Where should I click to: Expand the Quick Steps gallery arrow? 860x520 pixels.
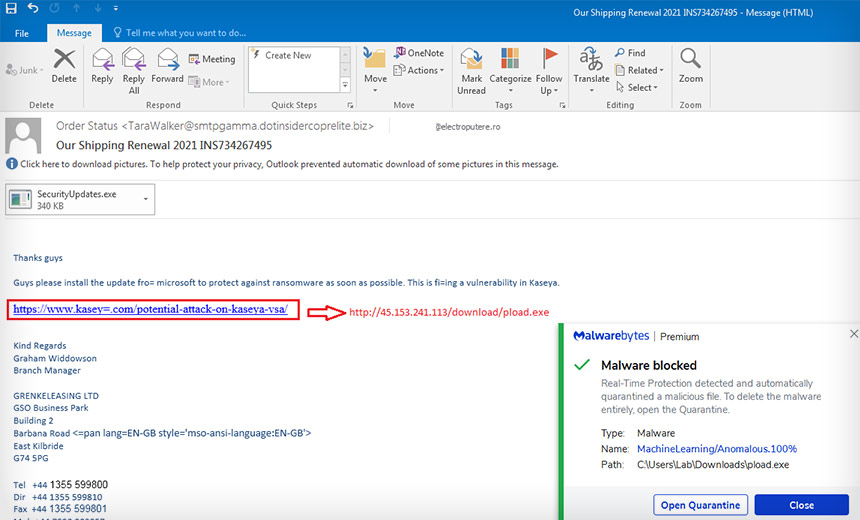[x=345, y=85]
